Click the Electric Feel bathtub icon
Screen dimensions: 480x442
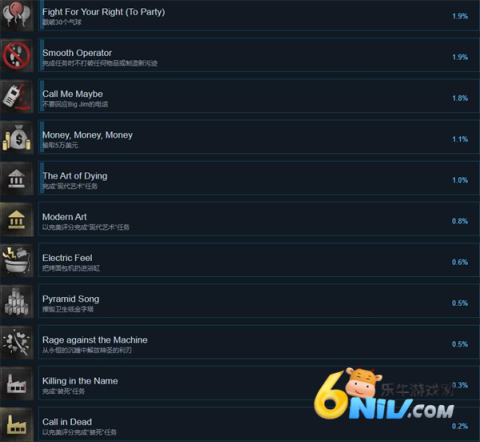click(x=17, y=261)
